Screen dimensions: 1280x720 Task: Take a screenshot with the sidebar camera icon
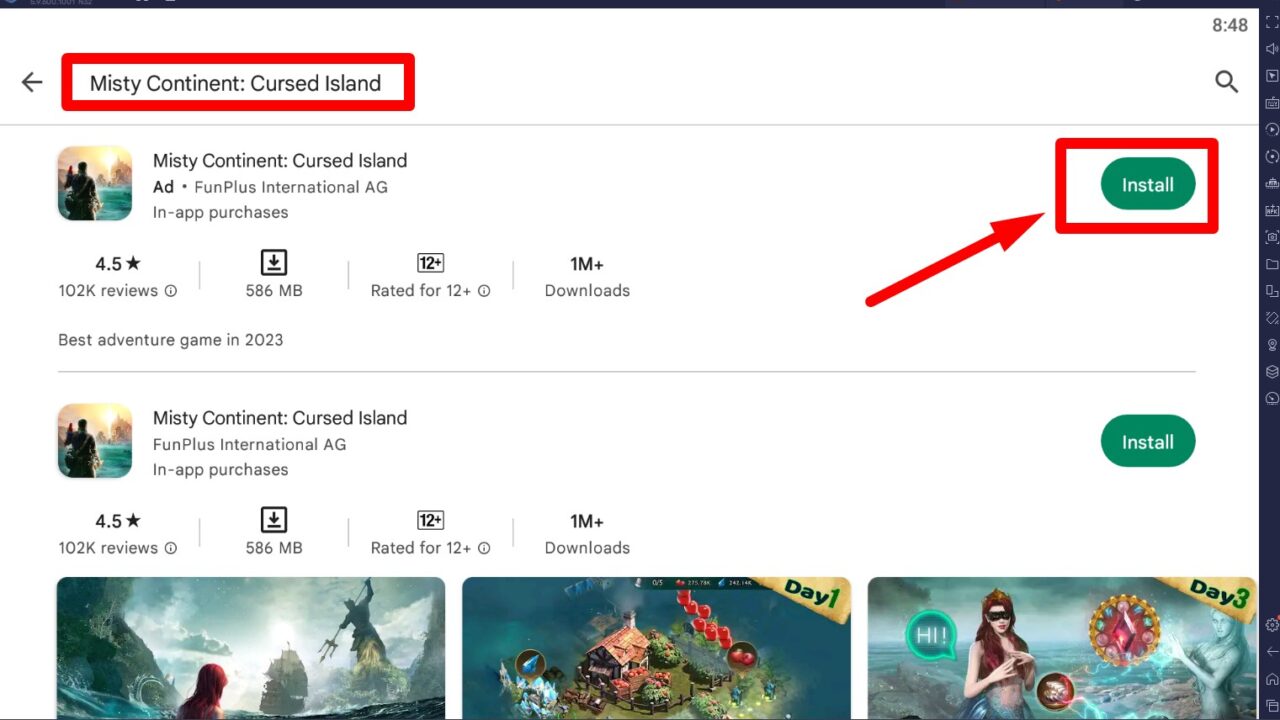(1272, 237)
